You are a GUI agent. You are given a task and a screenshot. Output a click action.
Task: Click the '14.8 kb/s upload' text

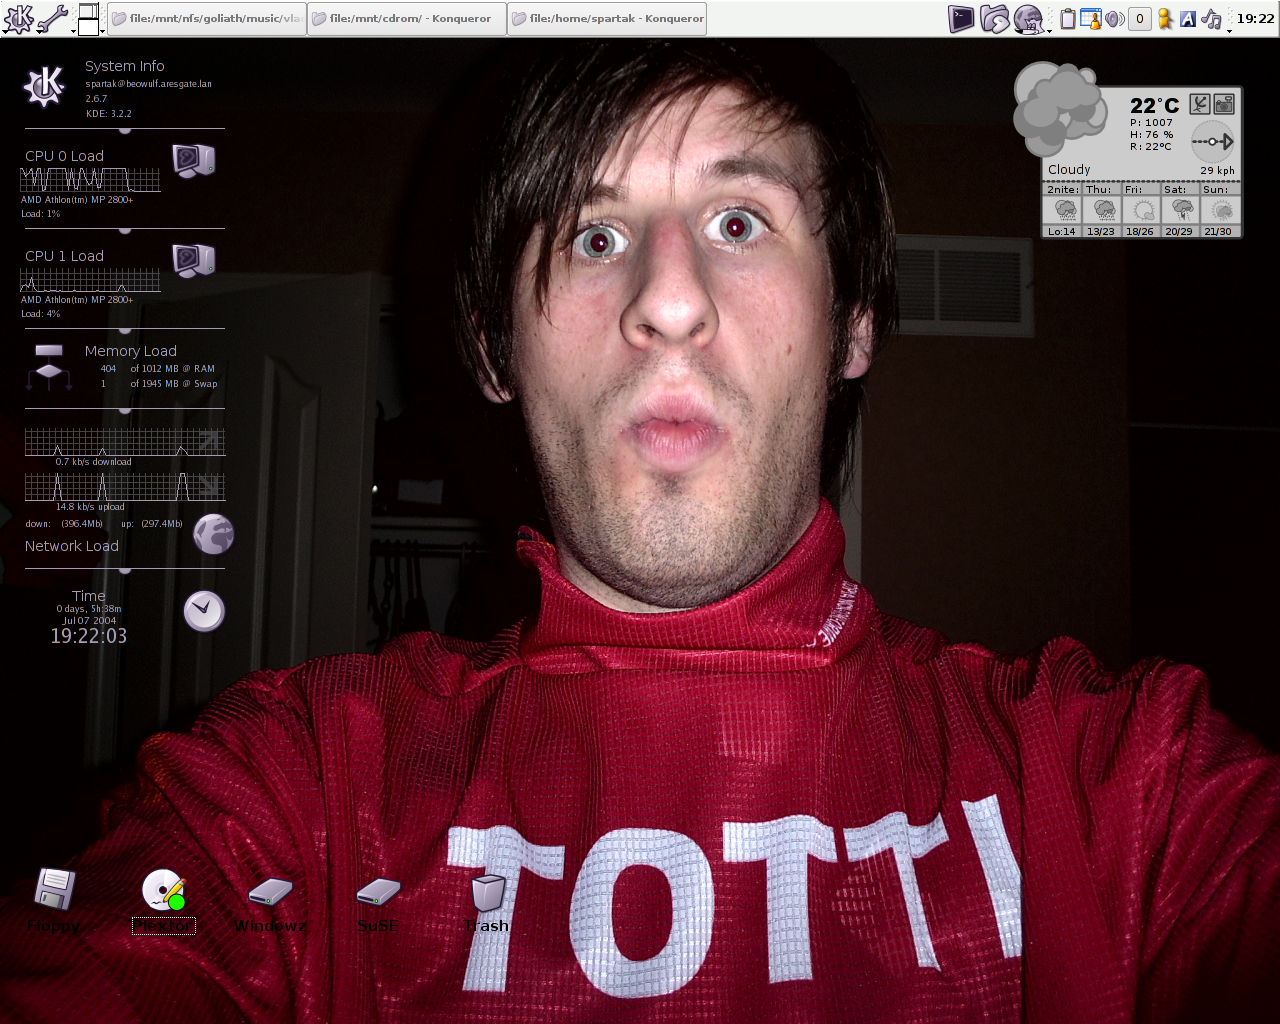tap(90, 507)
